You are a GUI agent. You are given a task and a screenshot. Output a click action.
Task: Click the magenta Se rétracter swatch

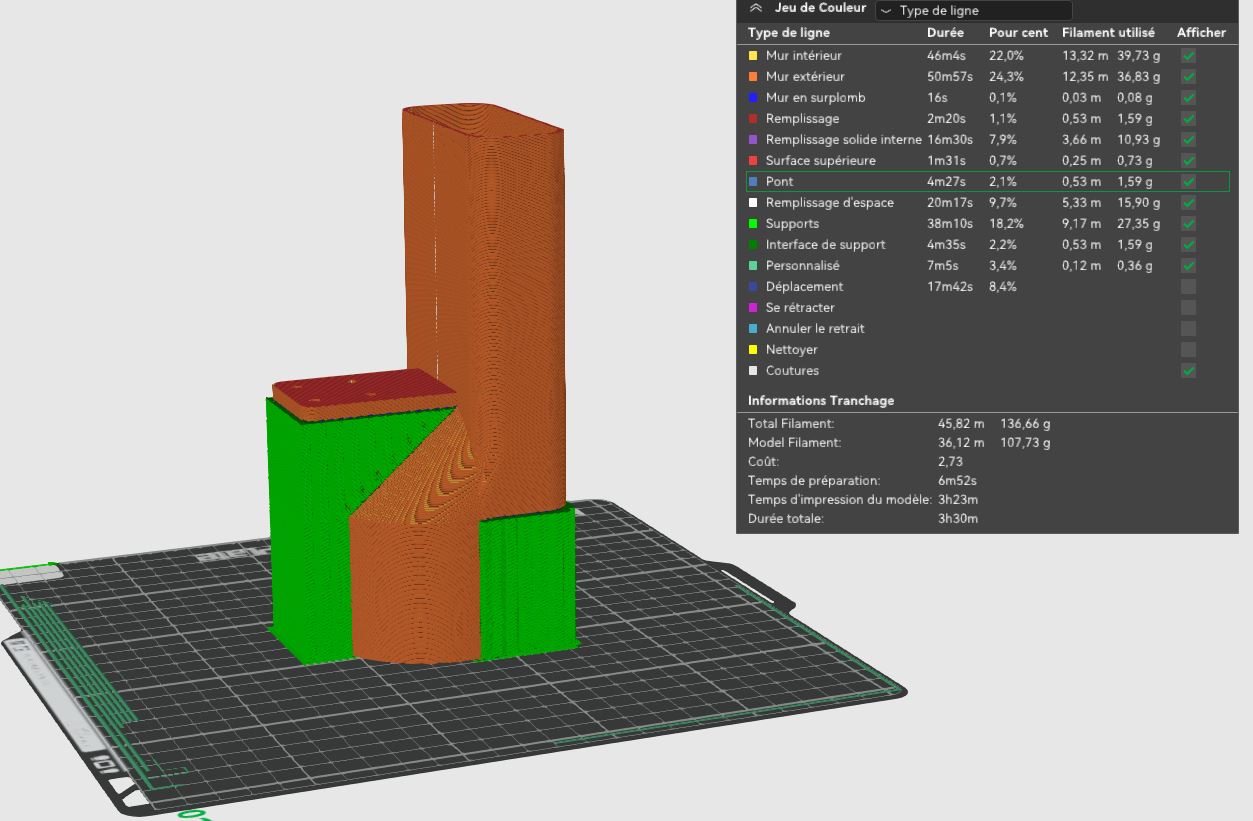pos(753,308)
